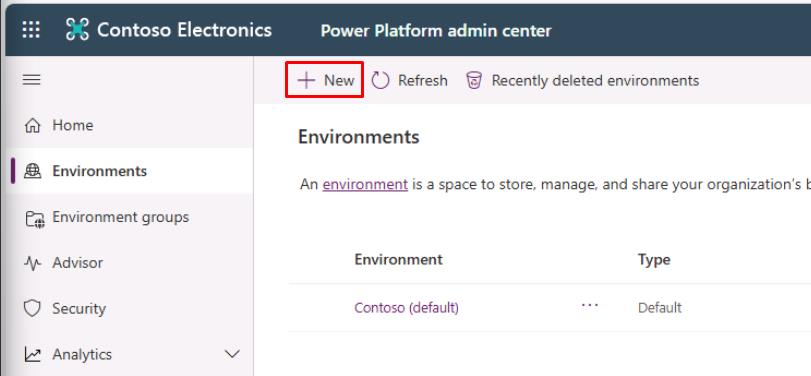The width and height of the screenshot is (811, 376).
Task: Click the Default type cell
Action: tap(659, 308)
